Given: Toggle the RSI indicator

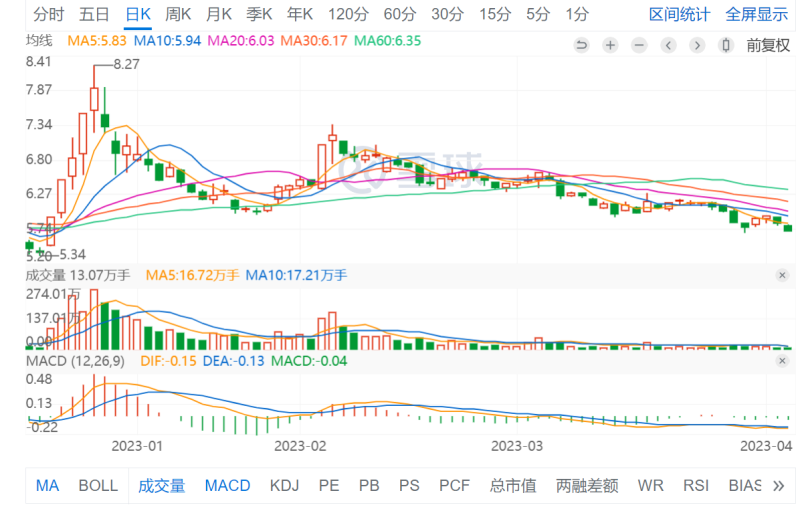Looking at the screenshot, I should tap(696, 486).
